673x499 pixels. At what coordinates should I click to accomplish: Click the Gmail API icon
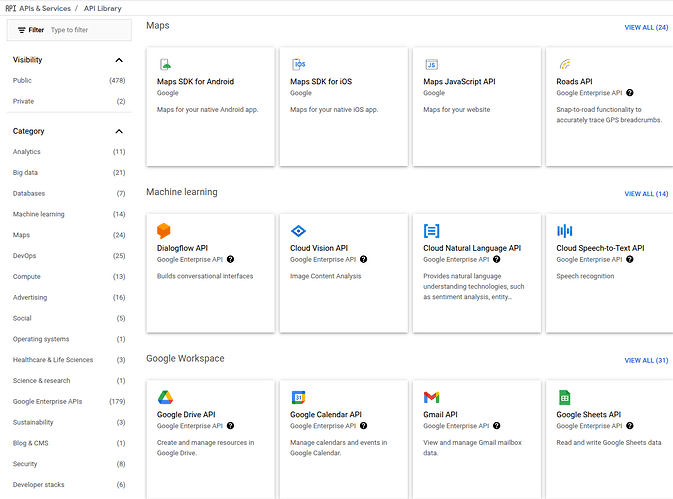point(431,397)
